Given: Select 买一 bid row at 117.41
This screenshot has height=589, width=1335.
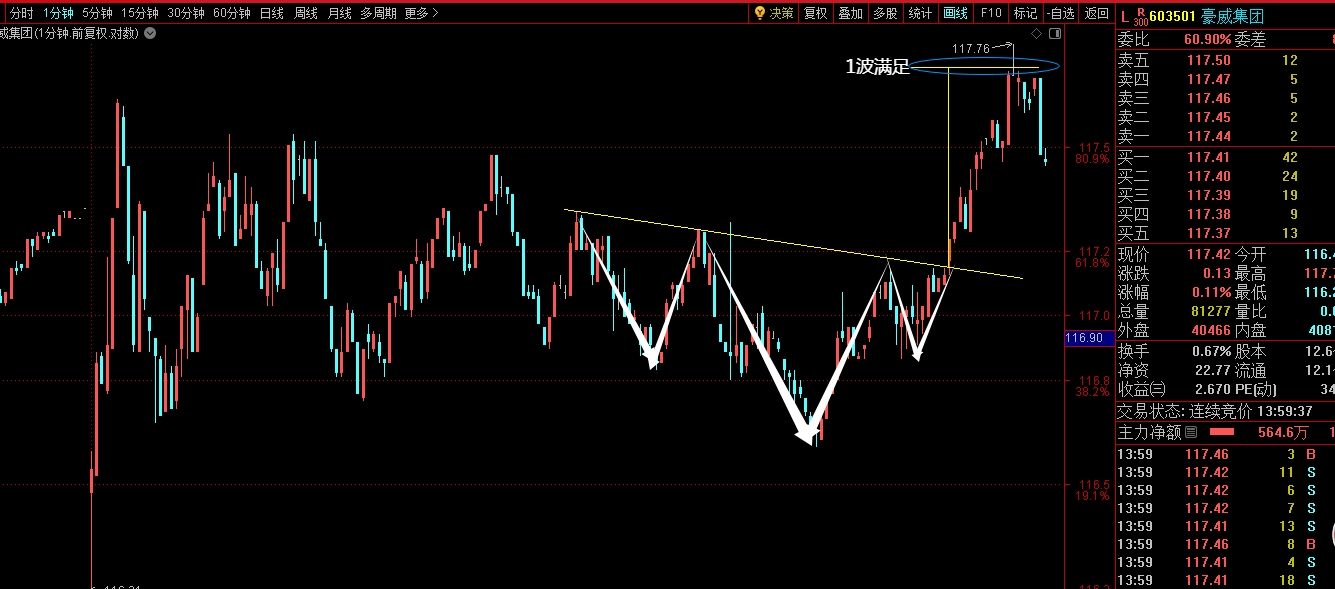Looking at the screenshot, I should [x=1225, y=157].
